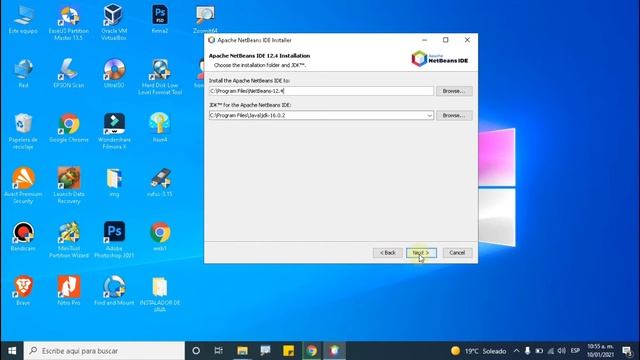The width and height of the screenshot is (640, 360).
Task: Select the Bandicam desktop icon
Action: click(23, 236)
